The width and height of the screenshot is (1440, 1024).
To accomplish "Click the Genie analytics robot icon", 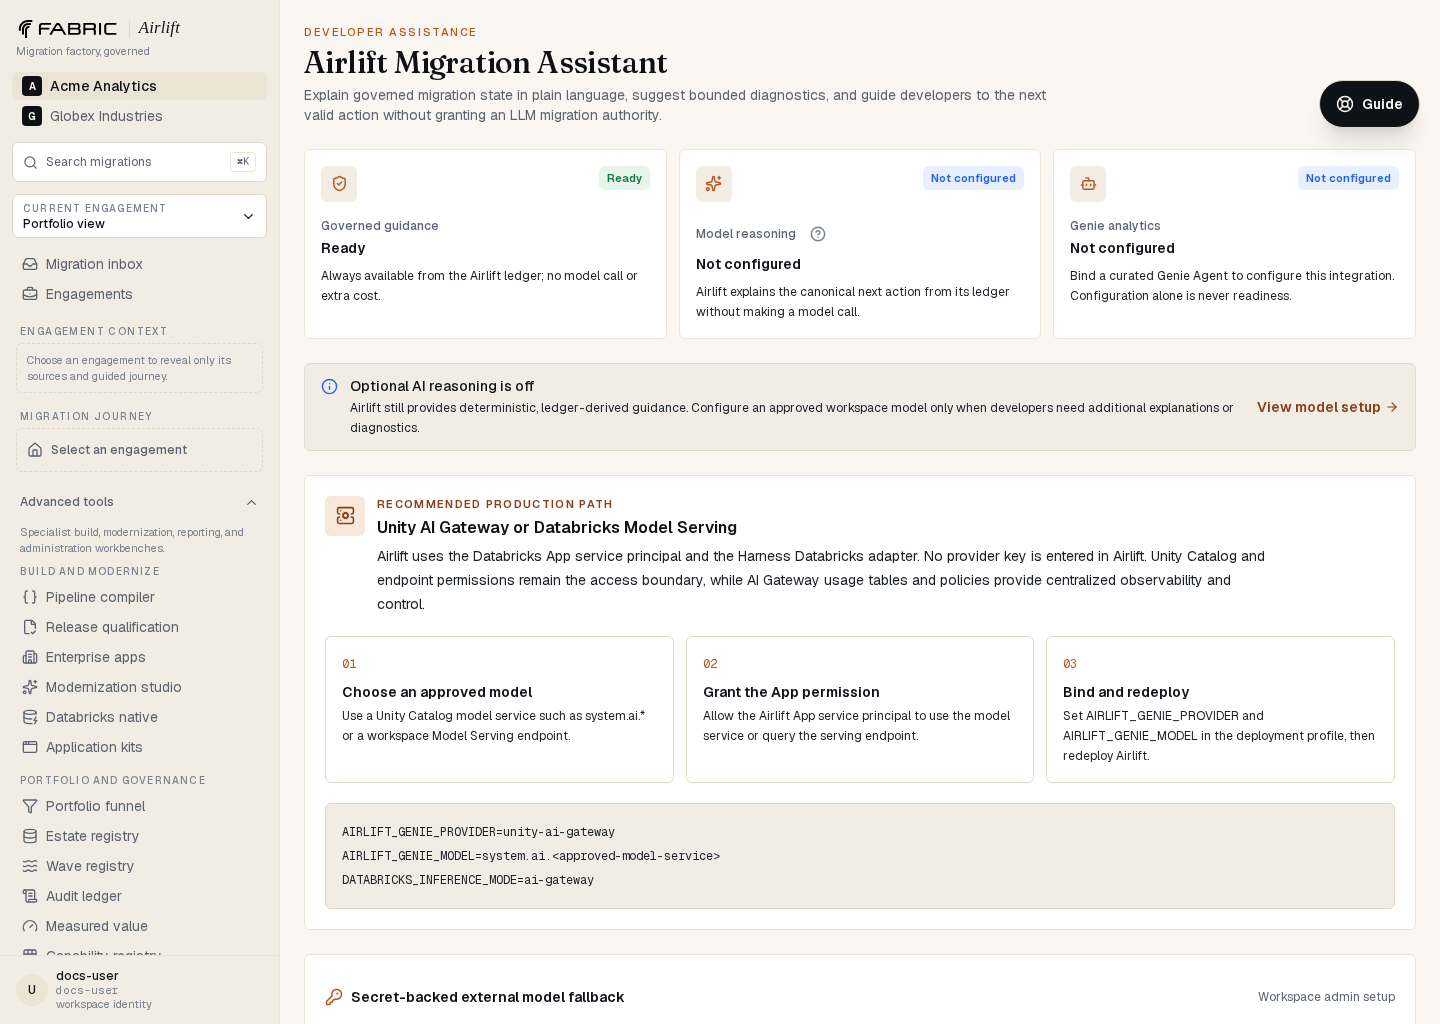I will coord(1088,184).
